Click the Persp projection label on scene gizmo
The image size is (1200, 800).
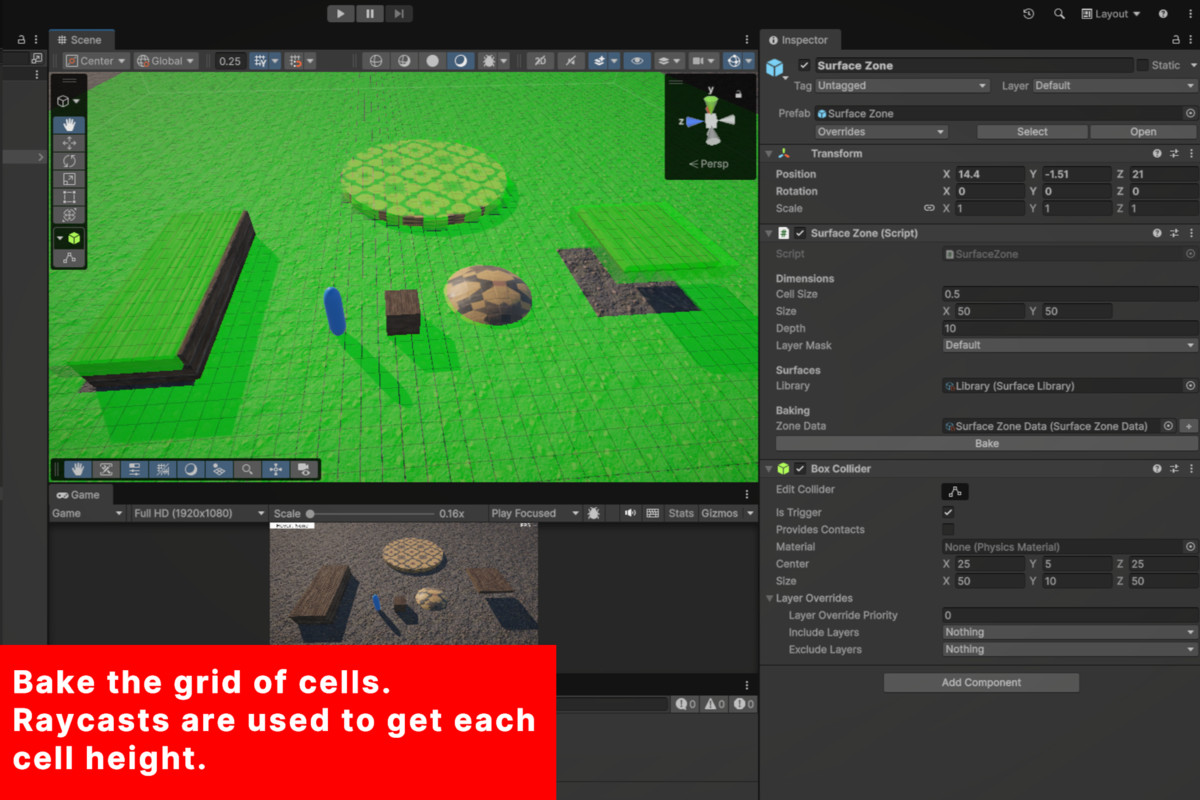709,164
